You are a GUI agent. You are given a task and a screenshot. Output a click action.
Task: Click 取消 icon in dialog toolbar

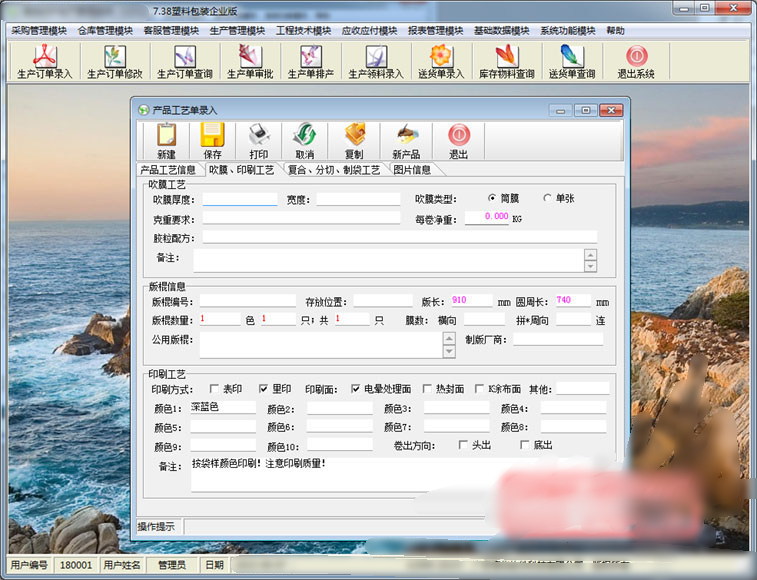305,141
